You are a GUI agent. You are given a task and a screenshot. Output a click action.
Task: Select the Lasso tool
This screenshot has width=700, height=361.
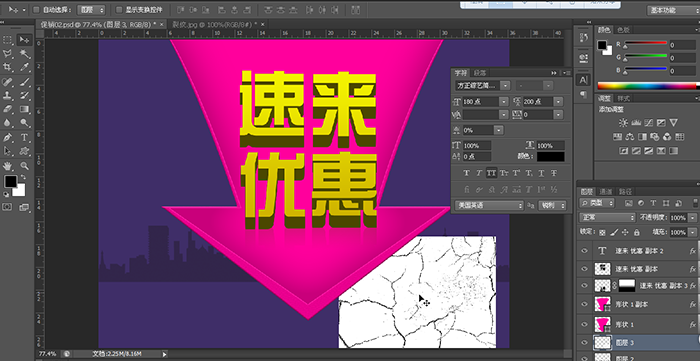click(8, 54)
